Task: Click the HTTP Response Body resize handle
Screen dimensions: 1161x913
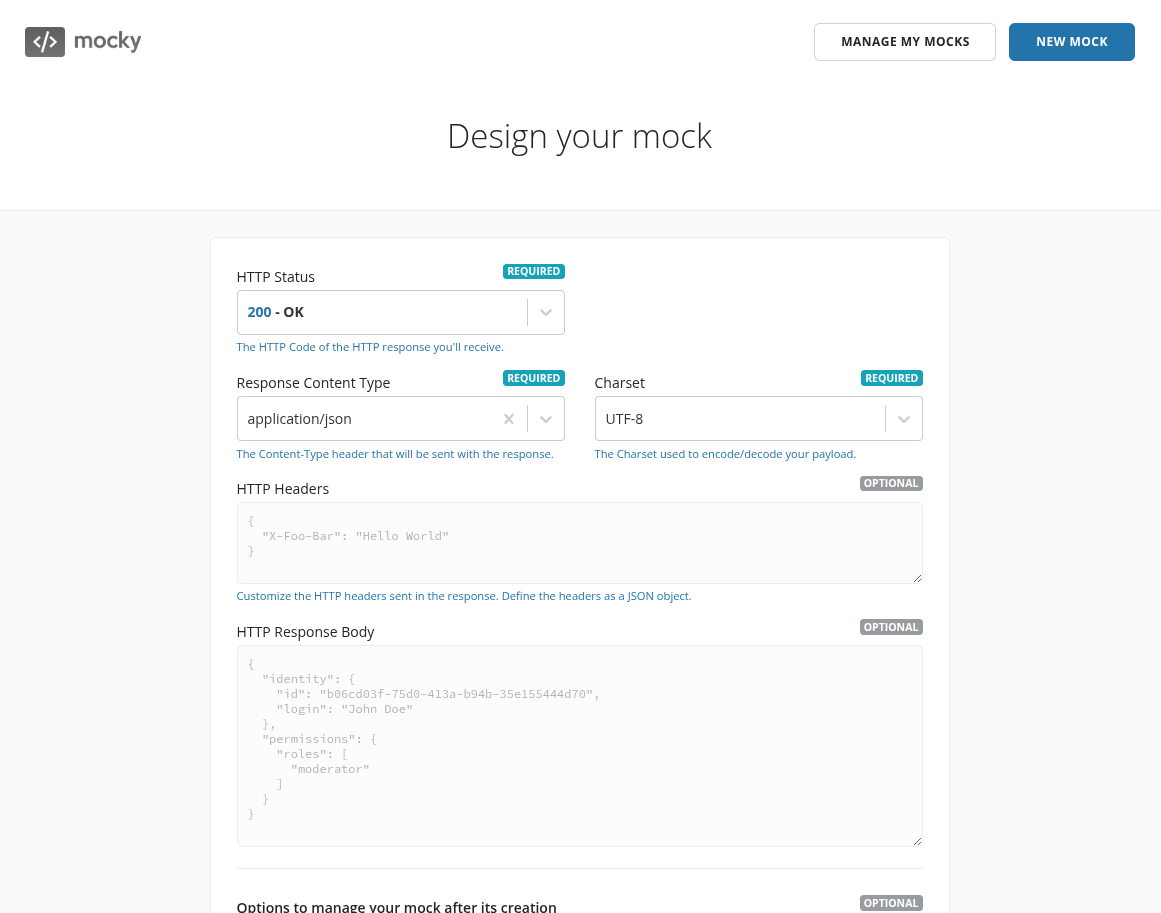Action: coord(916,840)
